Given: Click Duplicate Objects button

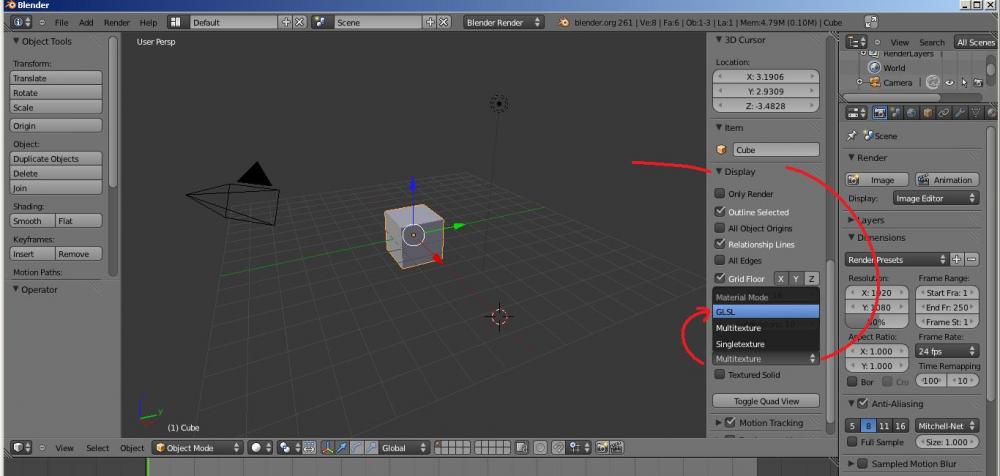Looking at the screenshot, I should [56, 159].
